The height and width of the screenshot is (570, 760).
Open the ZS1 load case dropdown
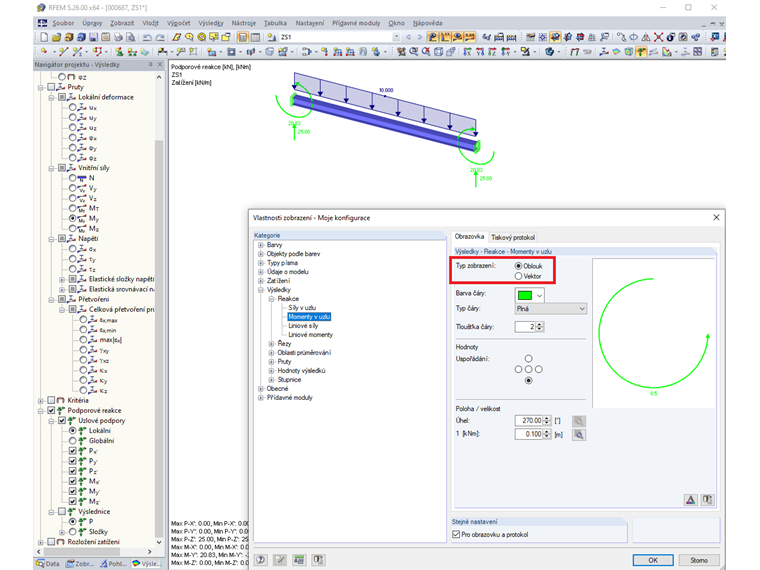click(x=396, y=37)
